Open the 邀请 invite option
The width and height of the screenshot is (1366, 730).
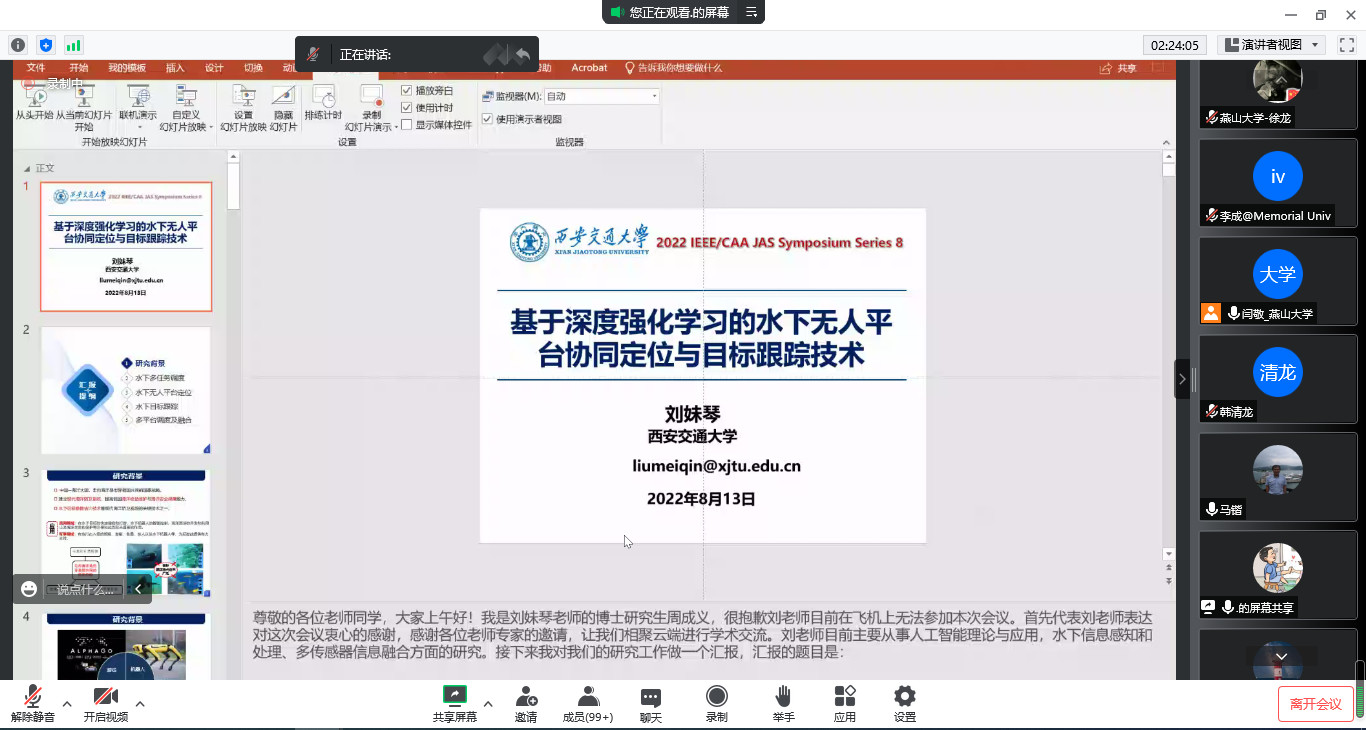coord(526,702)
